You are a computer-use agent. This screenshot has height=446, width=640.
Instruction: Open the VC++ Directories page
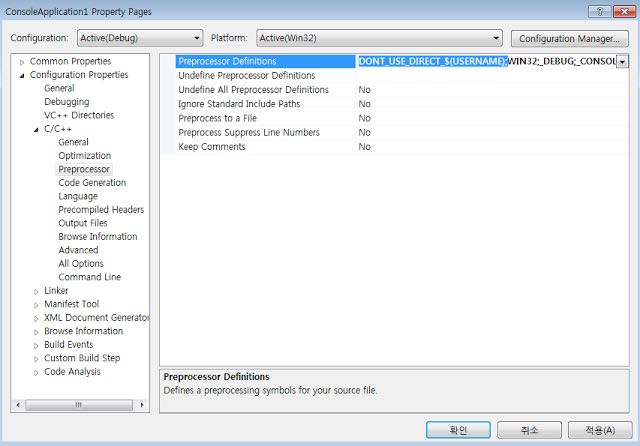tap(79, 115)
